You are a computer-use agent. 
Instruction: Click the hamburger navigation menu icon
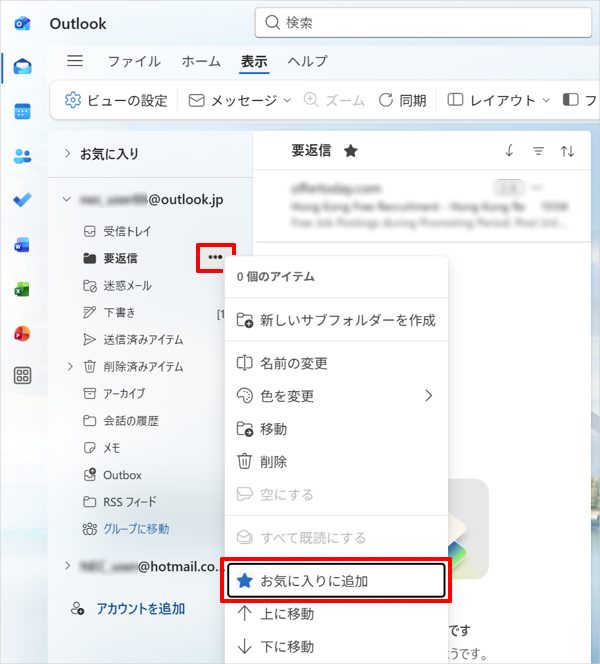pos(75,61)
